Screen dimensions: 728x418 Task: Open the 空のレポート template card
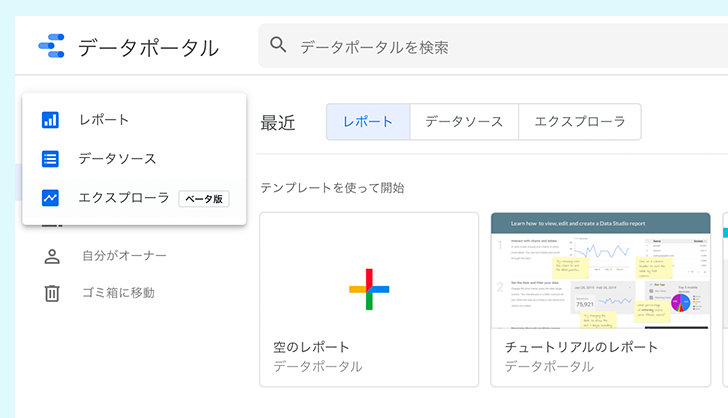369,300
